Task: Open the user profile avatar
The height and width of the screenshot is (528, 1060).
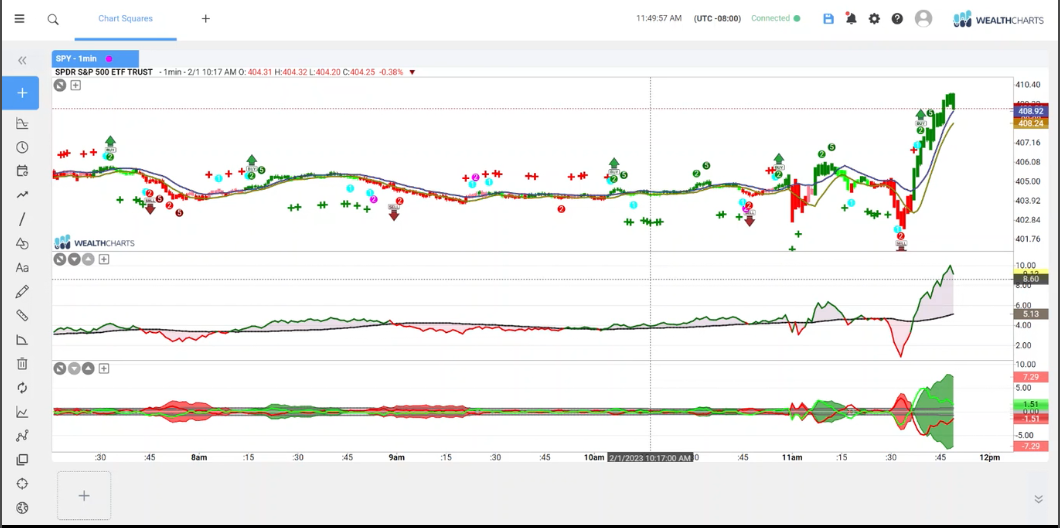Action: (923, 18)
